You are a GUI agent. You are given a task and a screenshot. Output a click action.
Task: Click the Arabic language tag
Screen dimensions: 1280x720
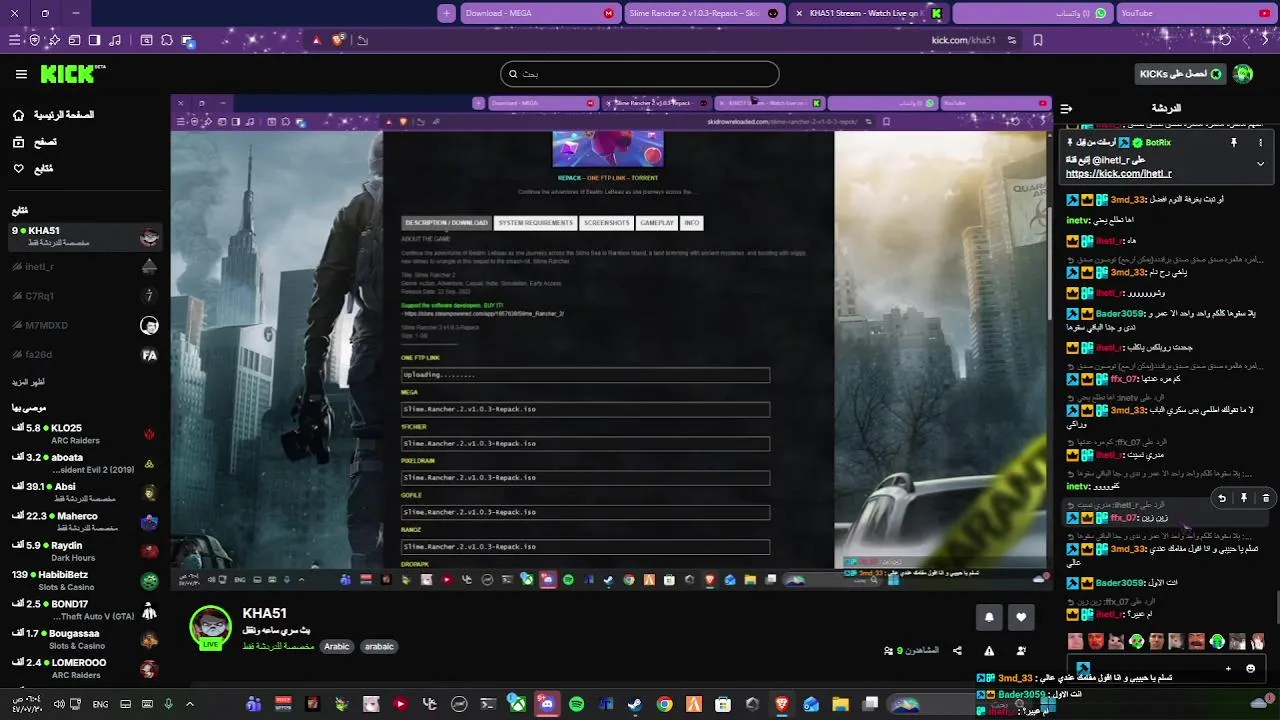(x=337, y=646)
